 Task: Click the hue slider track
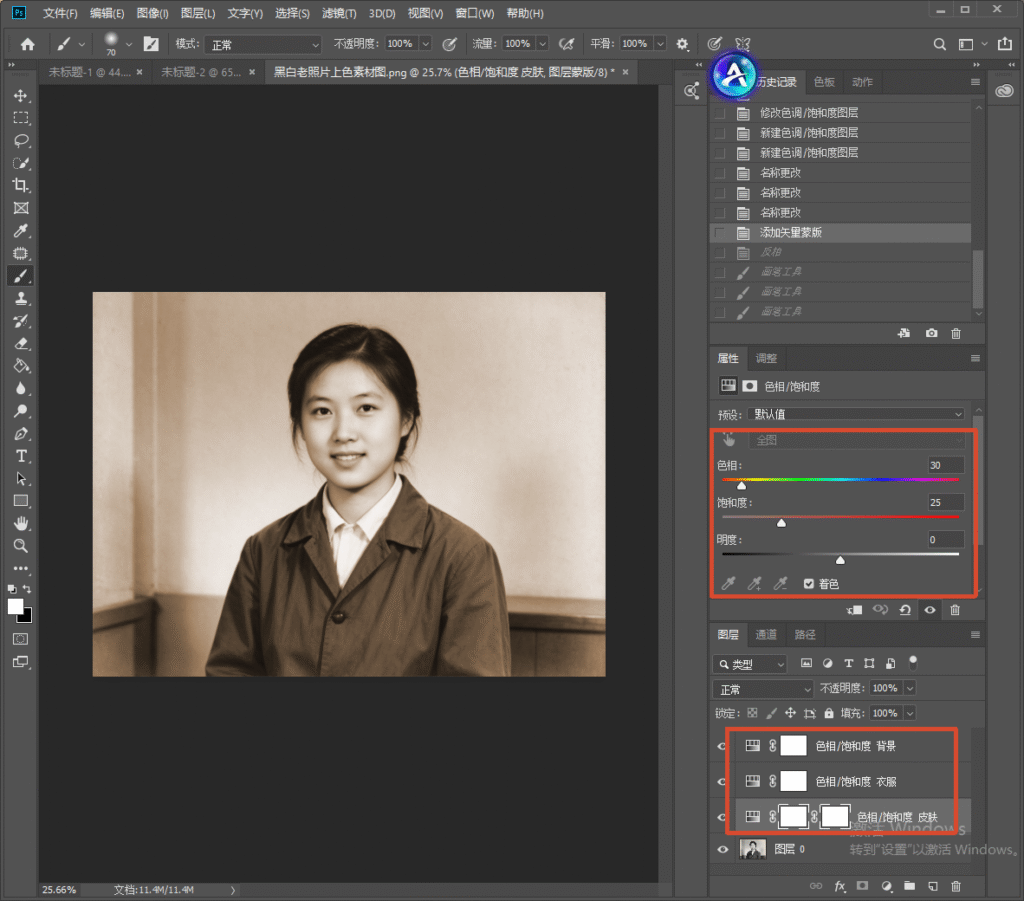click(840, 480)
